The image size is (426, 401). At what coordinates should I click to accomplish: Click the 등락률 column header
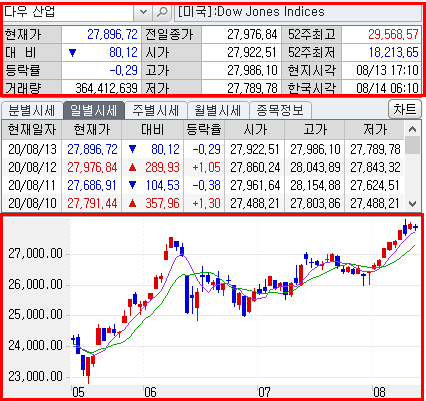click(x=204, y=129)
